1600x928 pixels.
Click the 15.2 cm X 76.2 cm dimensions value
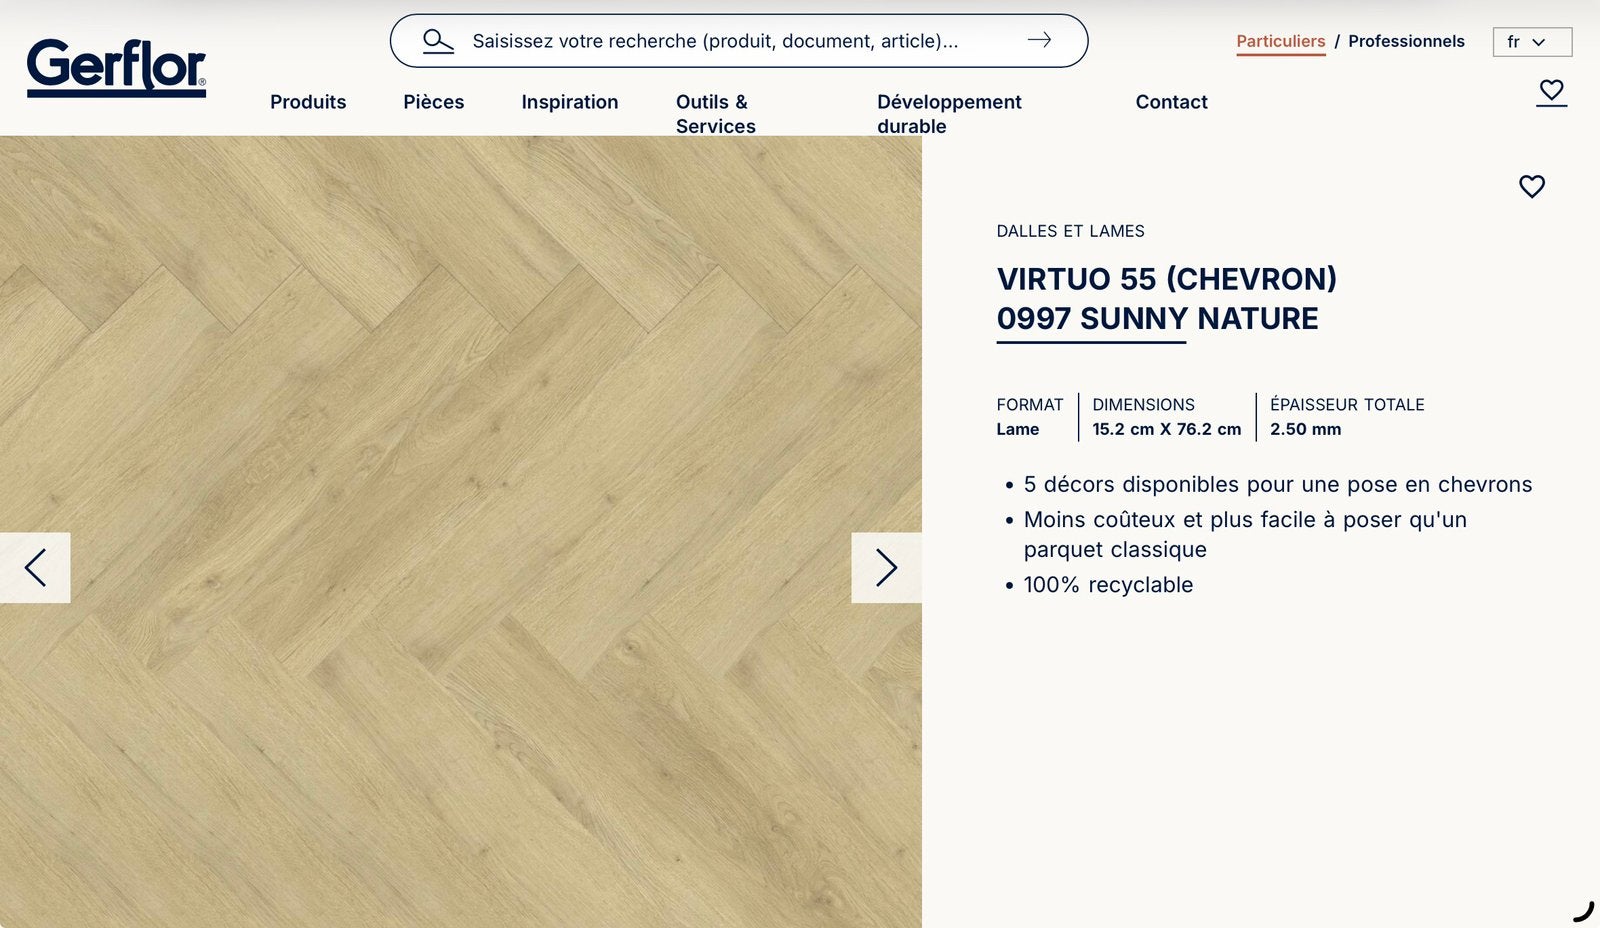[x=1166, y=429]
